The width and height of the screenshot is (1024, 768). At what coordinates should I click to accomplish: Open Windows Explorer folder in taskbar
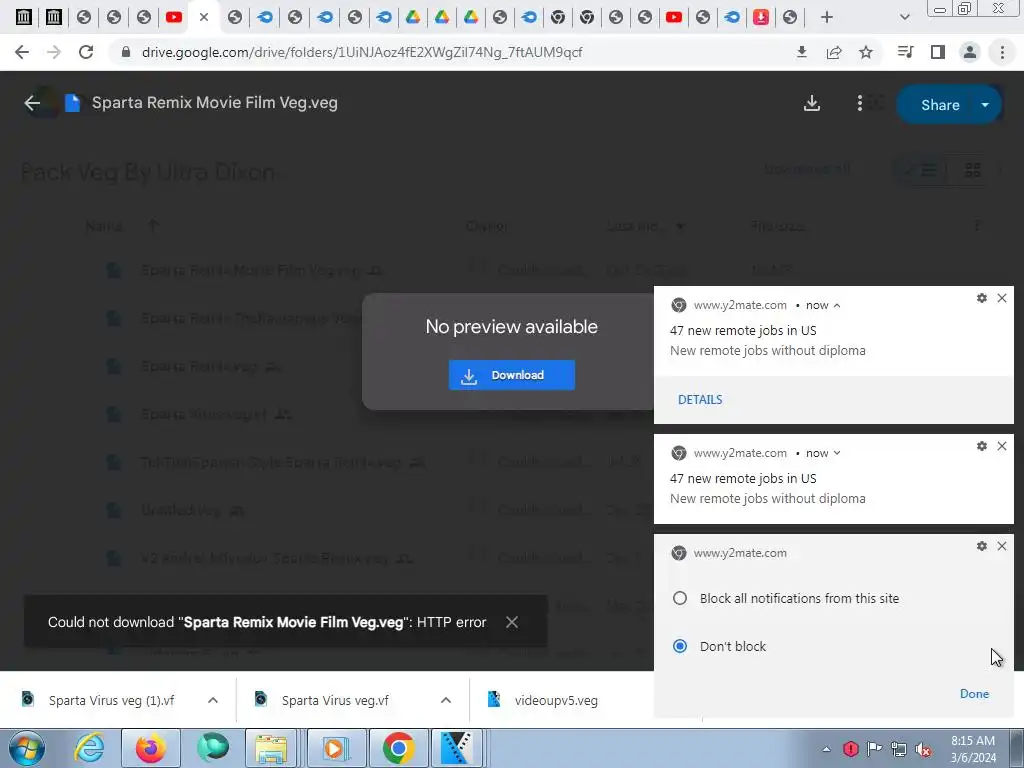click(x=271, y=748)
